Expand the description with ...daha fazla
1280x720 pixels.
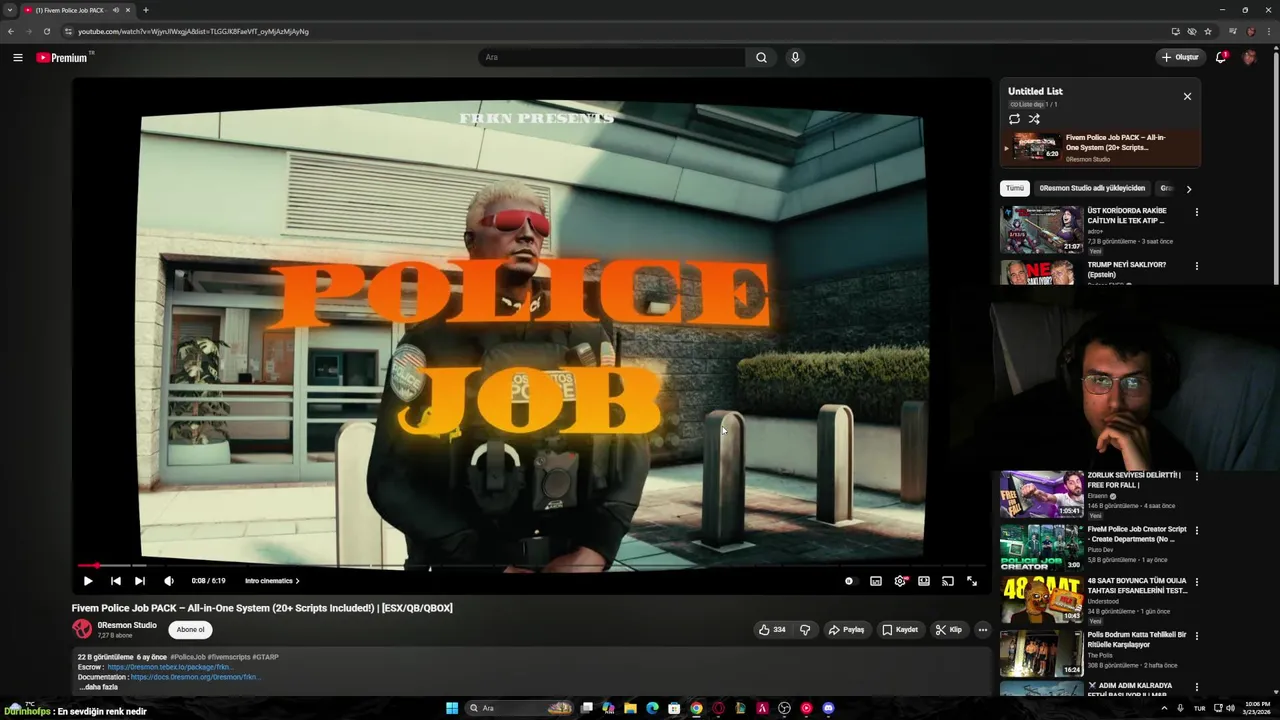(x=98, y=687)
